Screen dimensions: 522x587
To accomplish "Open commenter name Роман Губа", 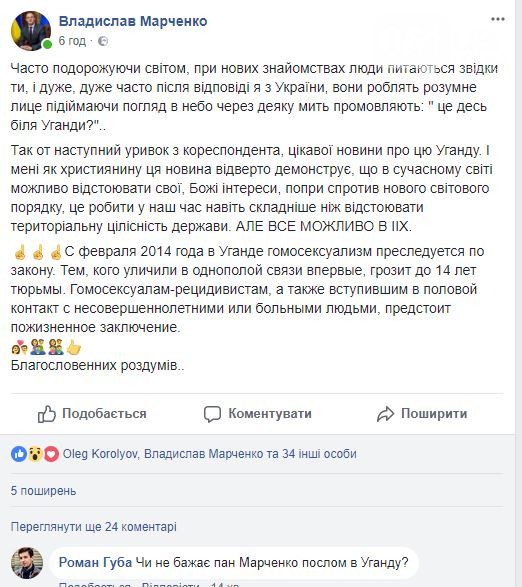I will coord(95,562).
